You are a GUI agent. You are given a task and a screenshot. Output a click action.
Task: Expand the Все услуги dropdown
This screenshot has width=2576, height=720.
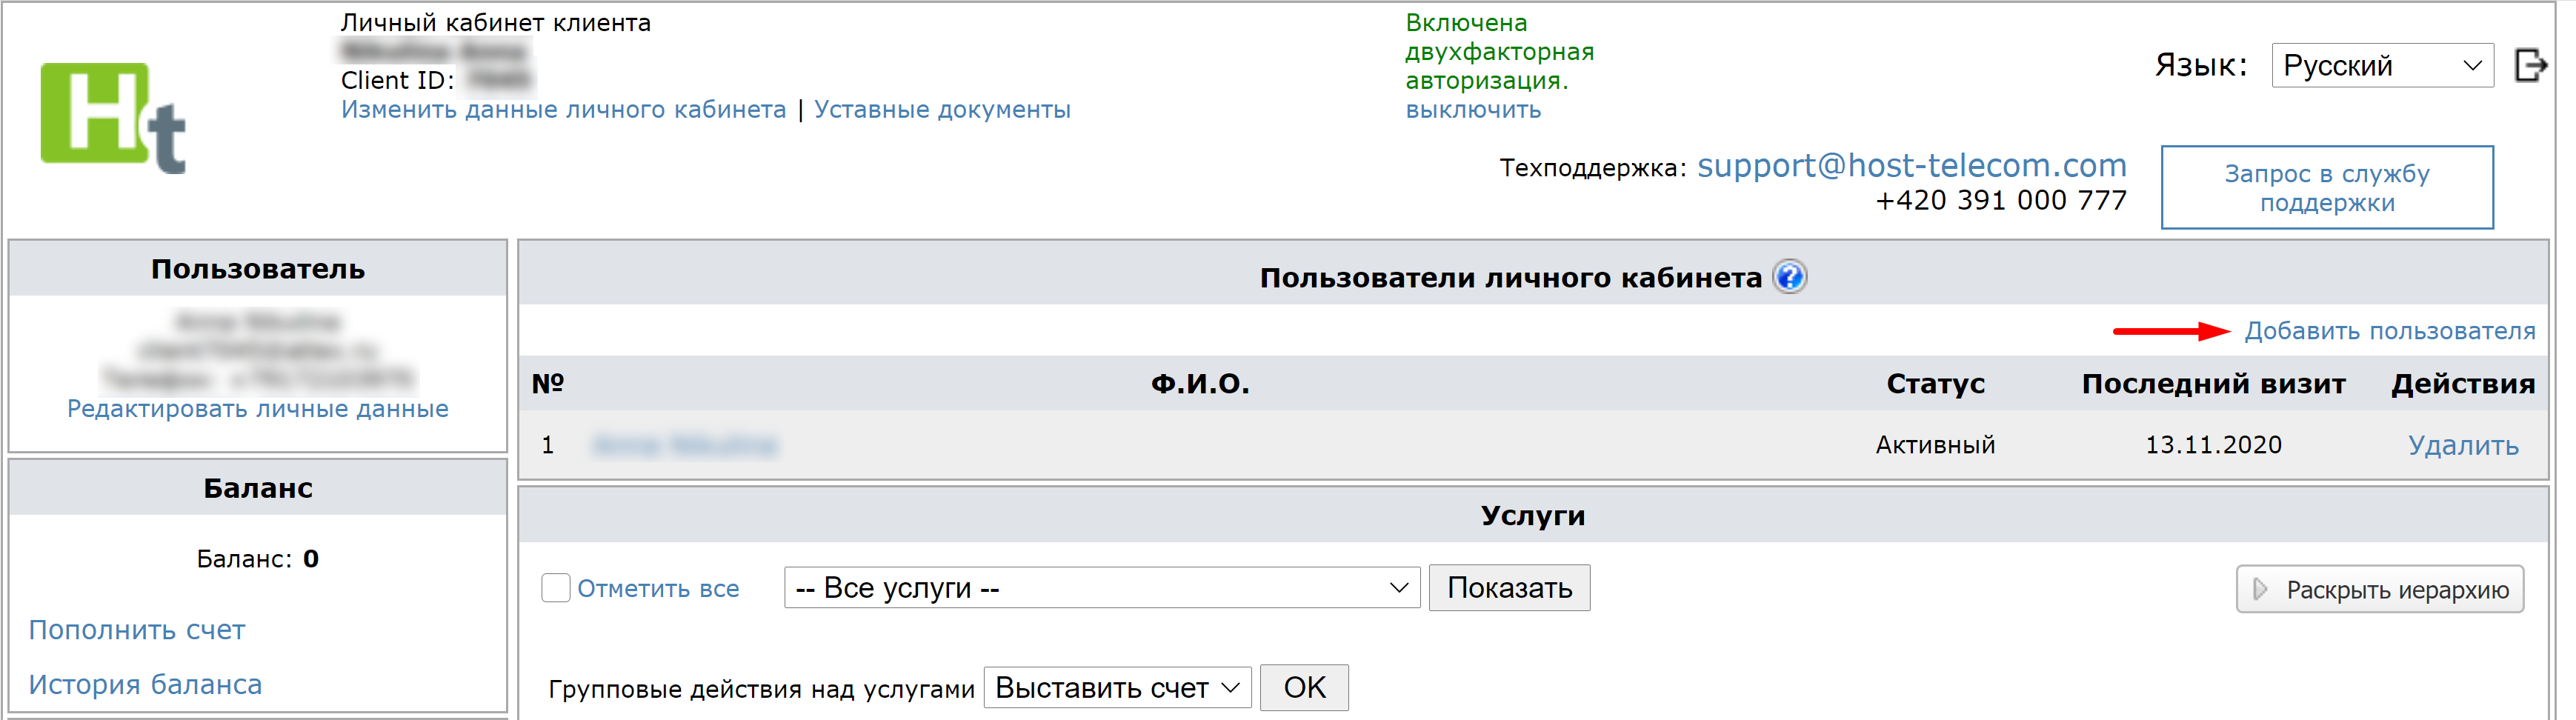tap(1102, 588)
